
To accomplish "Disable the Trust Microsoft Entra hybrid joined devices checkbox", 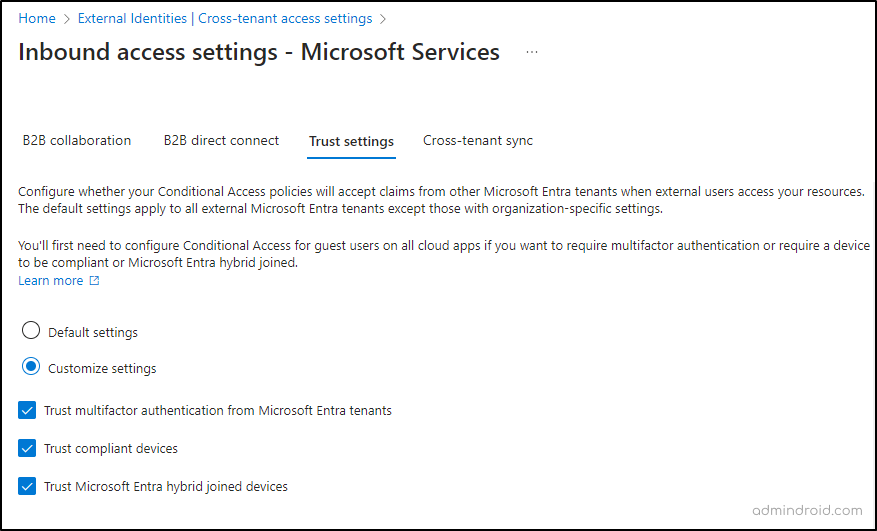I will [27, 486].
